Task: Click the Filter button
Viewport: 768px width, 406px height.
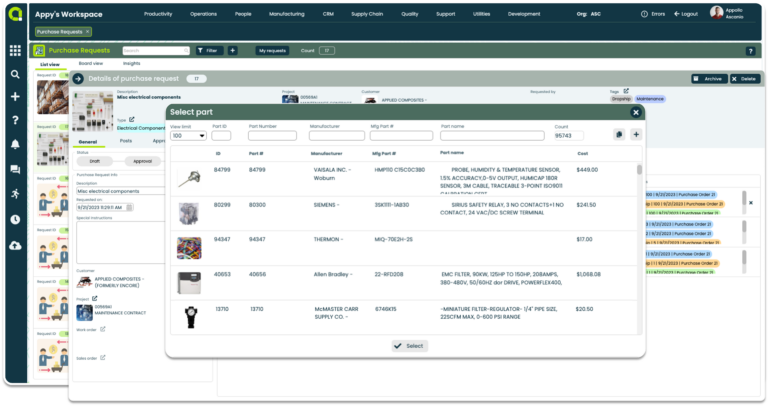Action: click(x=210, y=50)
